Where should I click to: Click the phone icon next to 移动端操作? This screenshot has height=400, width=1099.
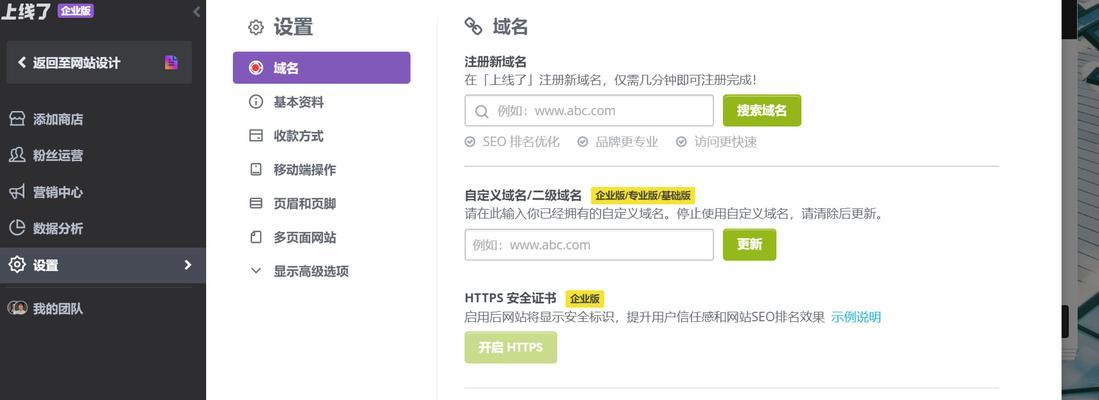click(x=256, y=170)
